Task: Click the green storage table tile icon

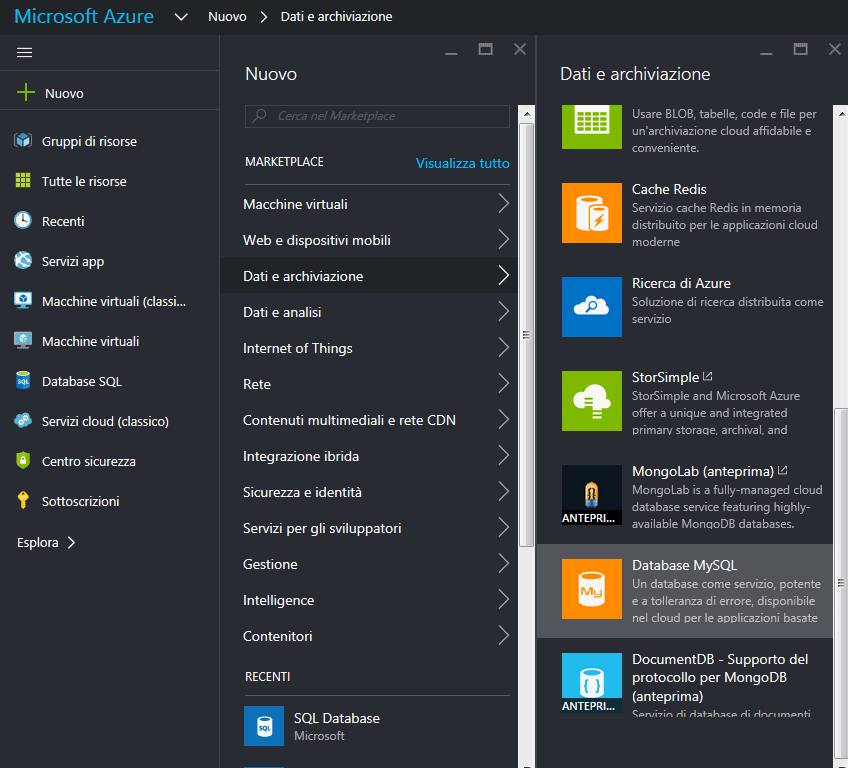Action: [592, 127]
